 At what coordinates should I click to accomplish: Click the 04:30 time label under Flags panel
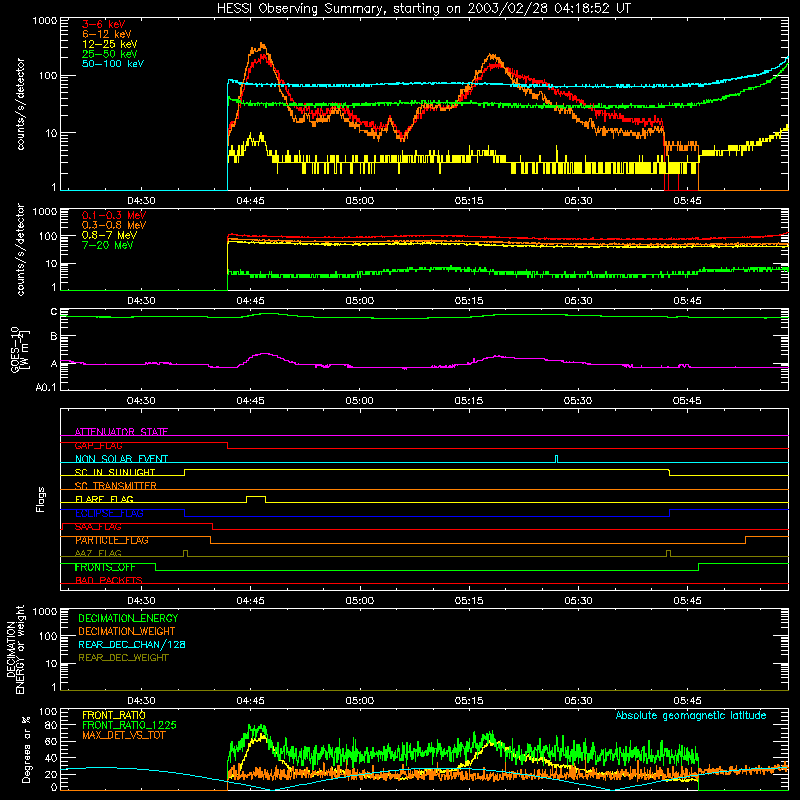141,601
